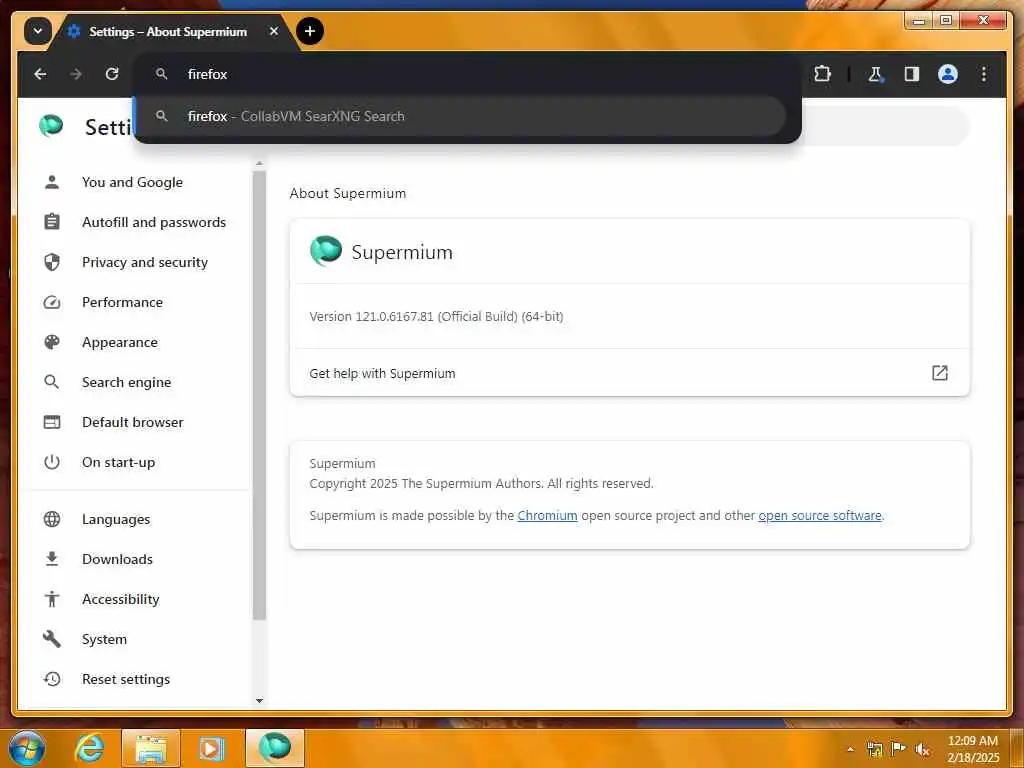The height and width of the screenshot is (768, 1024).
Task: Click the network tray icon
Action: tap(874, 749)
